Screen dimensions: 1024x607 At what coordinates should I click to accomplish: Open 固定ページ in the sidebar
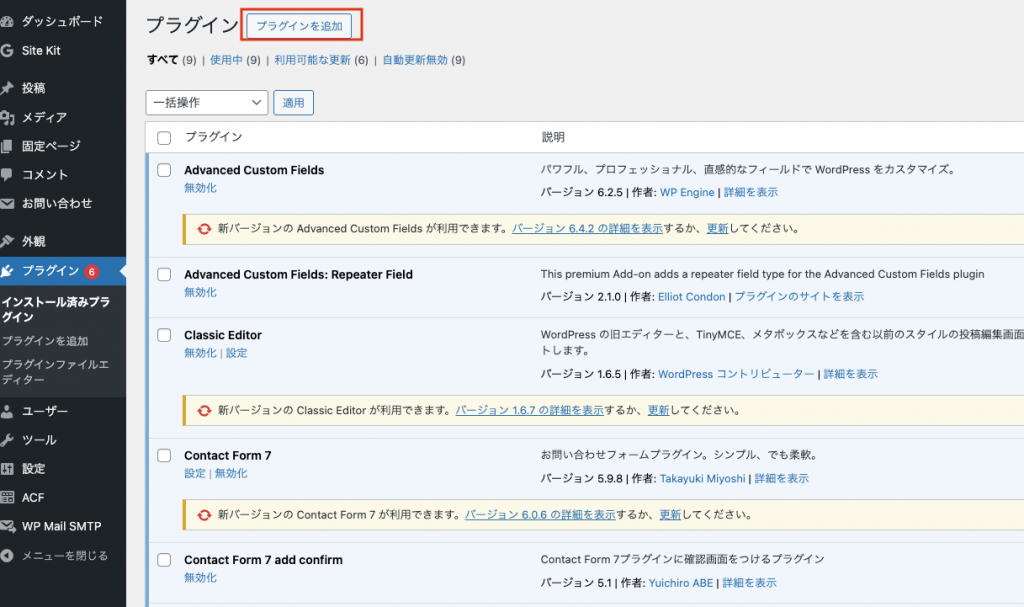51,146
